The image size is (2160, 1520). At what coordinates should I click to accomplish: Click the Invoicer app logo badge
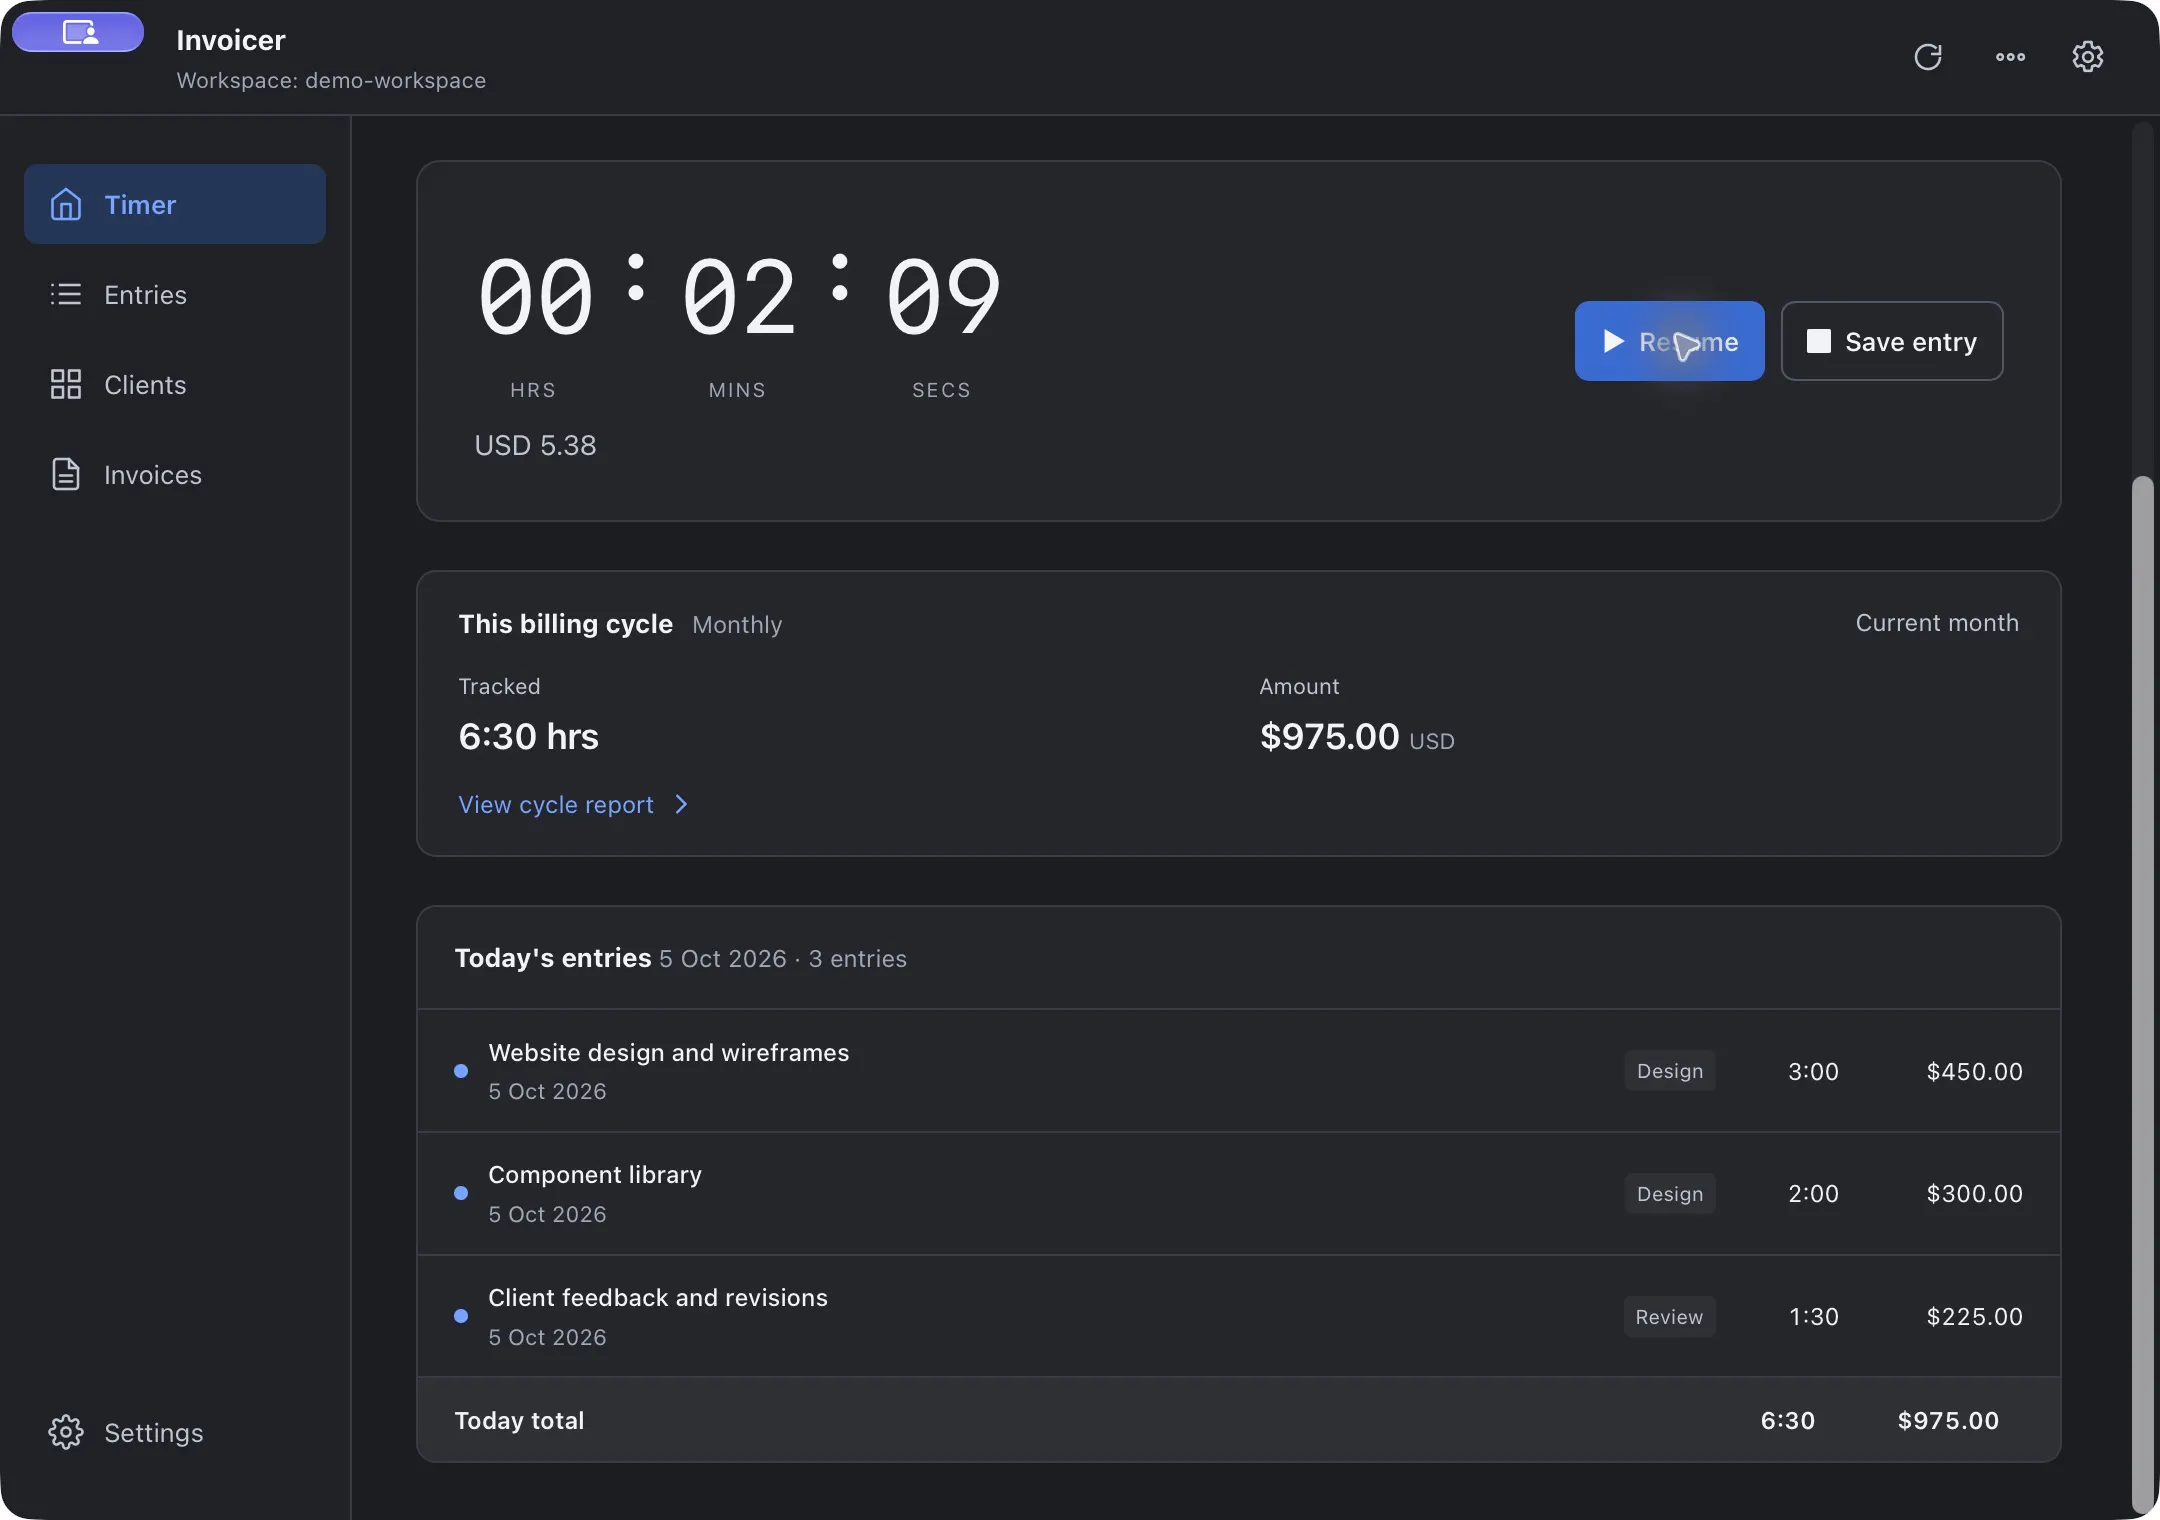pos(78,32)
